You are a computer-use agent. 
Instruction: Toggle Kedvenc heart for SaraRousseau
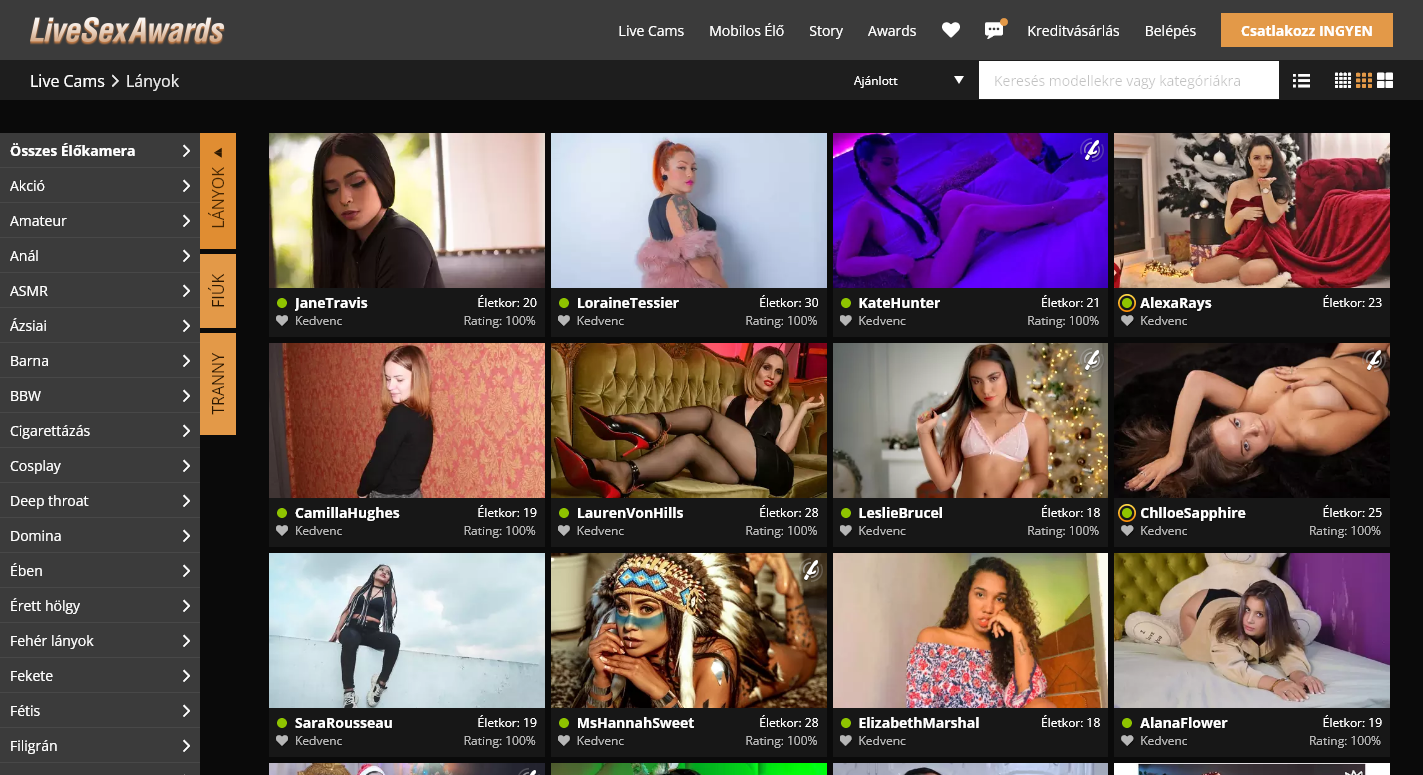283,741
